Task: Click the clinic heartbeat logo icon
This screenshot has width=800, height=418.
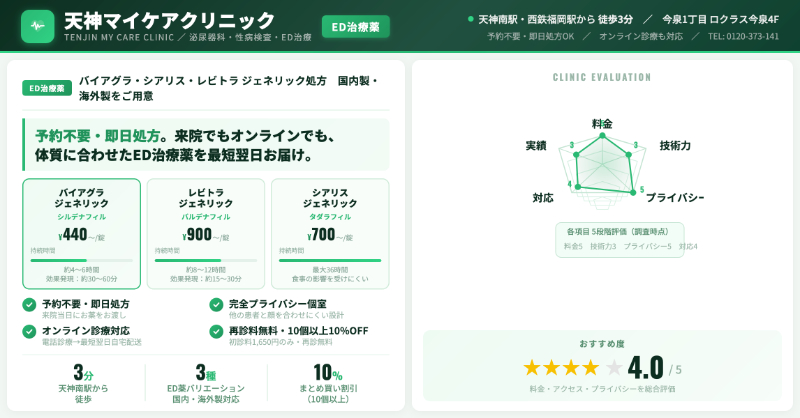Action: click(38, 25)
